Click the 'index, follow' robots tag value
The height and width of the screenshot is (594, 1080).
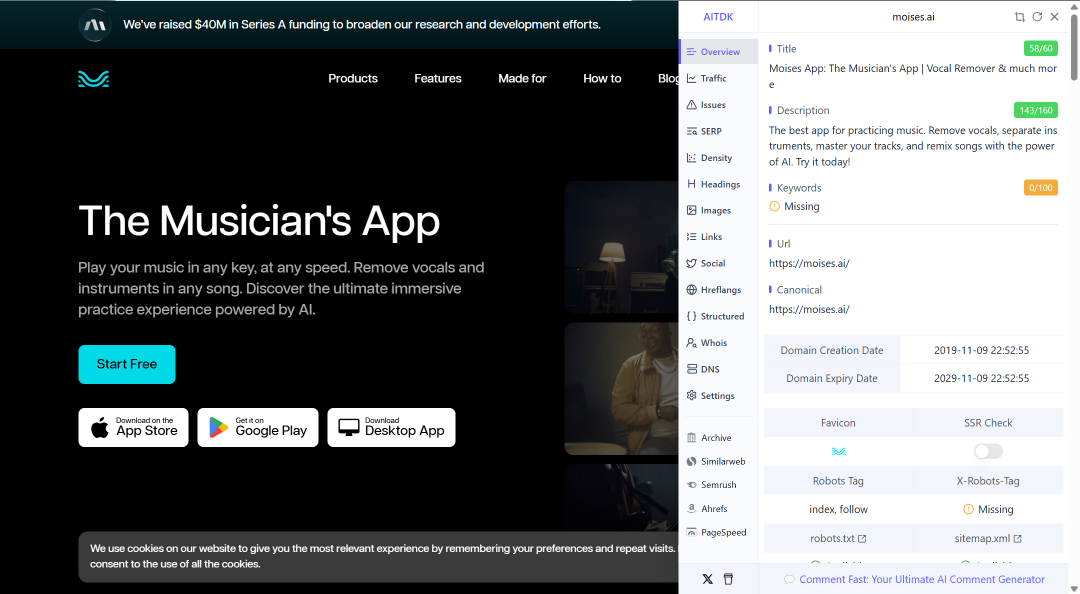click(x=838, y=509)
